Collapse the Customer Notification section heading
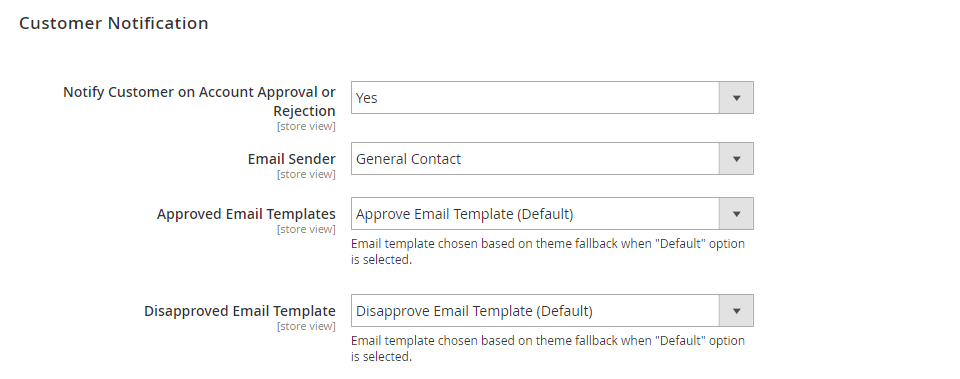This screenshot has height=379, width=960. click(x=114, y=23)
